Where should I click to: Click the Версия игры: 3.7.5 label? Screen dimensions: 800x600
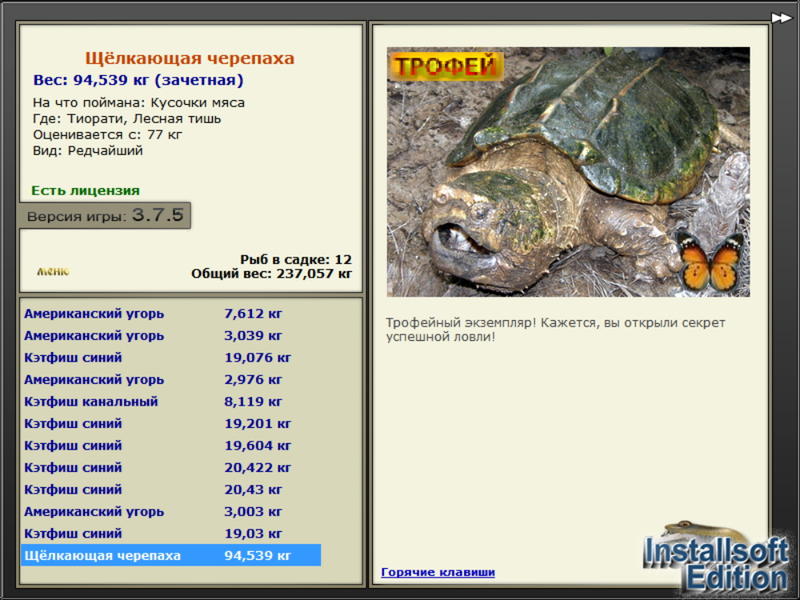tap(105, 215)
